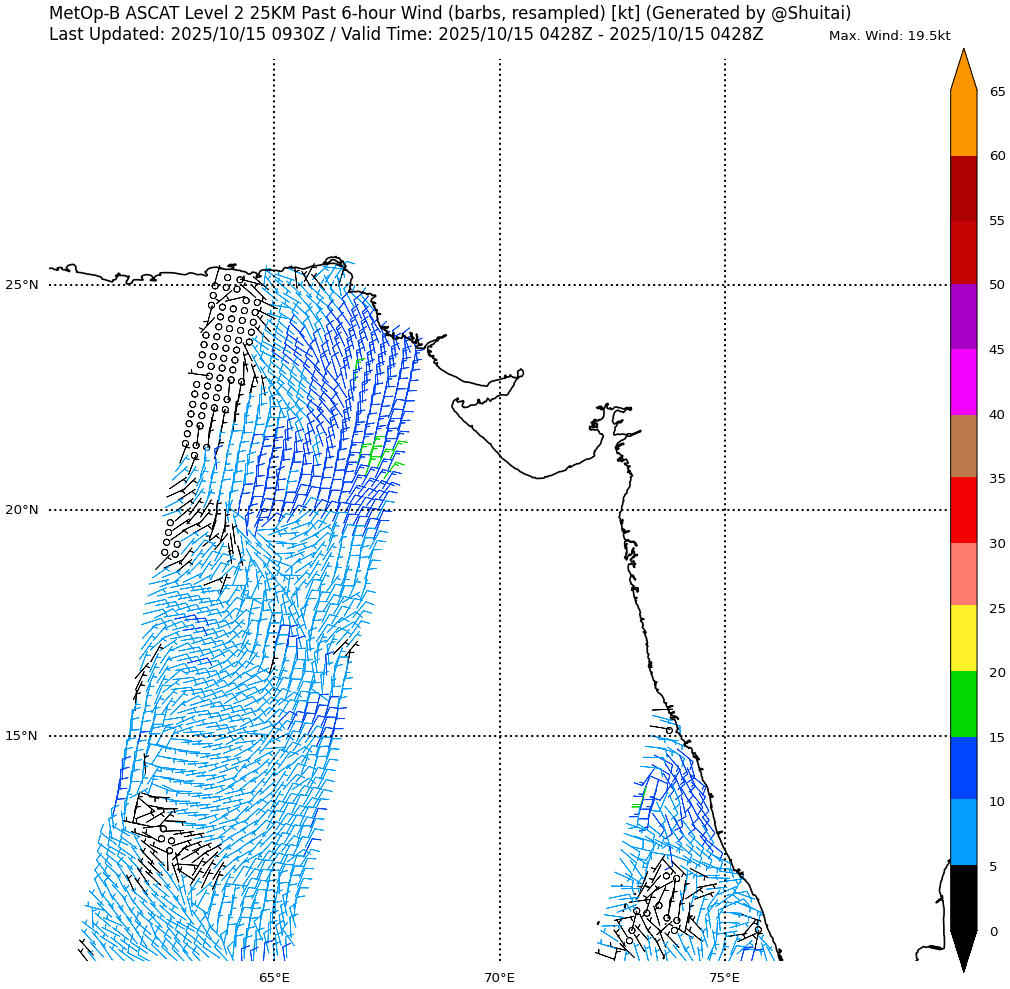The height and width of the screenshot is (989, 1010).
Task: Click the colorbar tick label 50
Action: pos(997,285)
